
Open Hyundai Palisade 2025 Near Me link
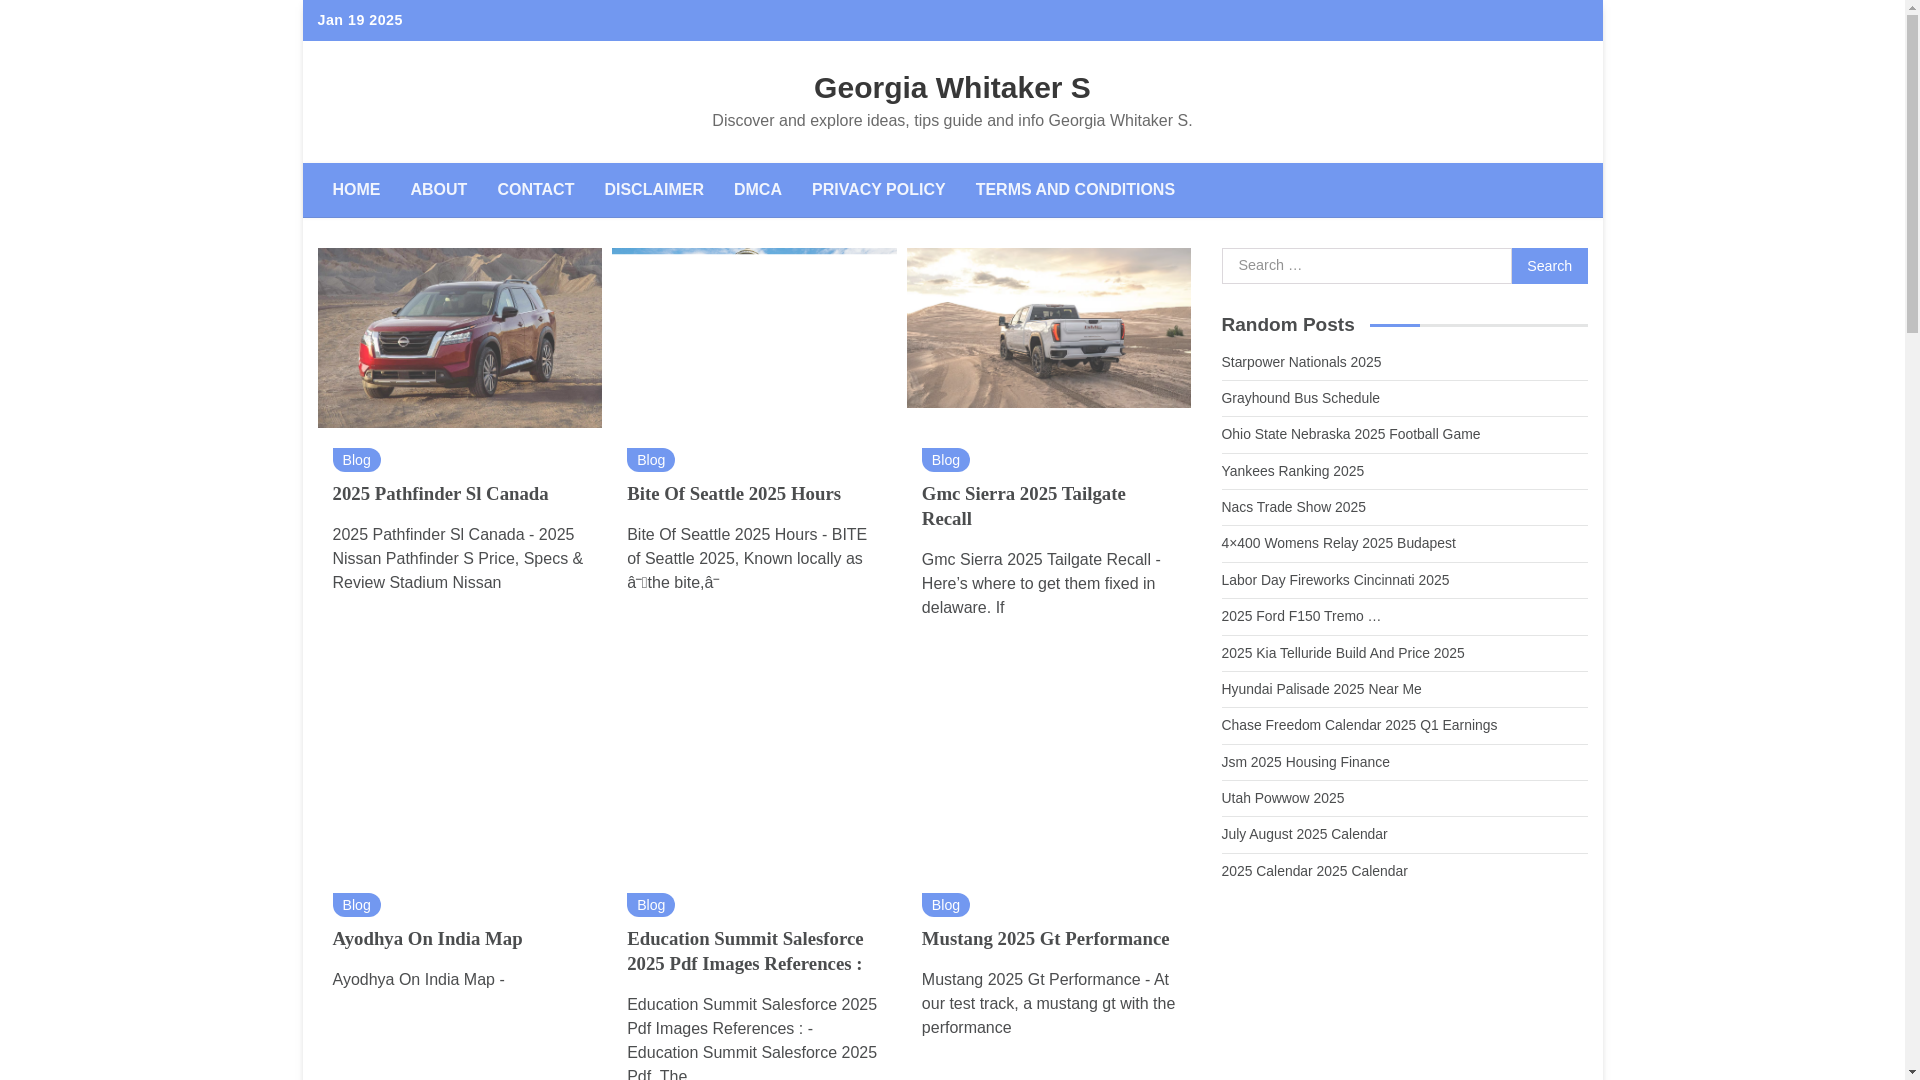click(1320, 689)
